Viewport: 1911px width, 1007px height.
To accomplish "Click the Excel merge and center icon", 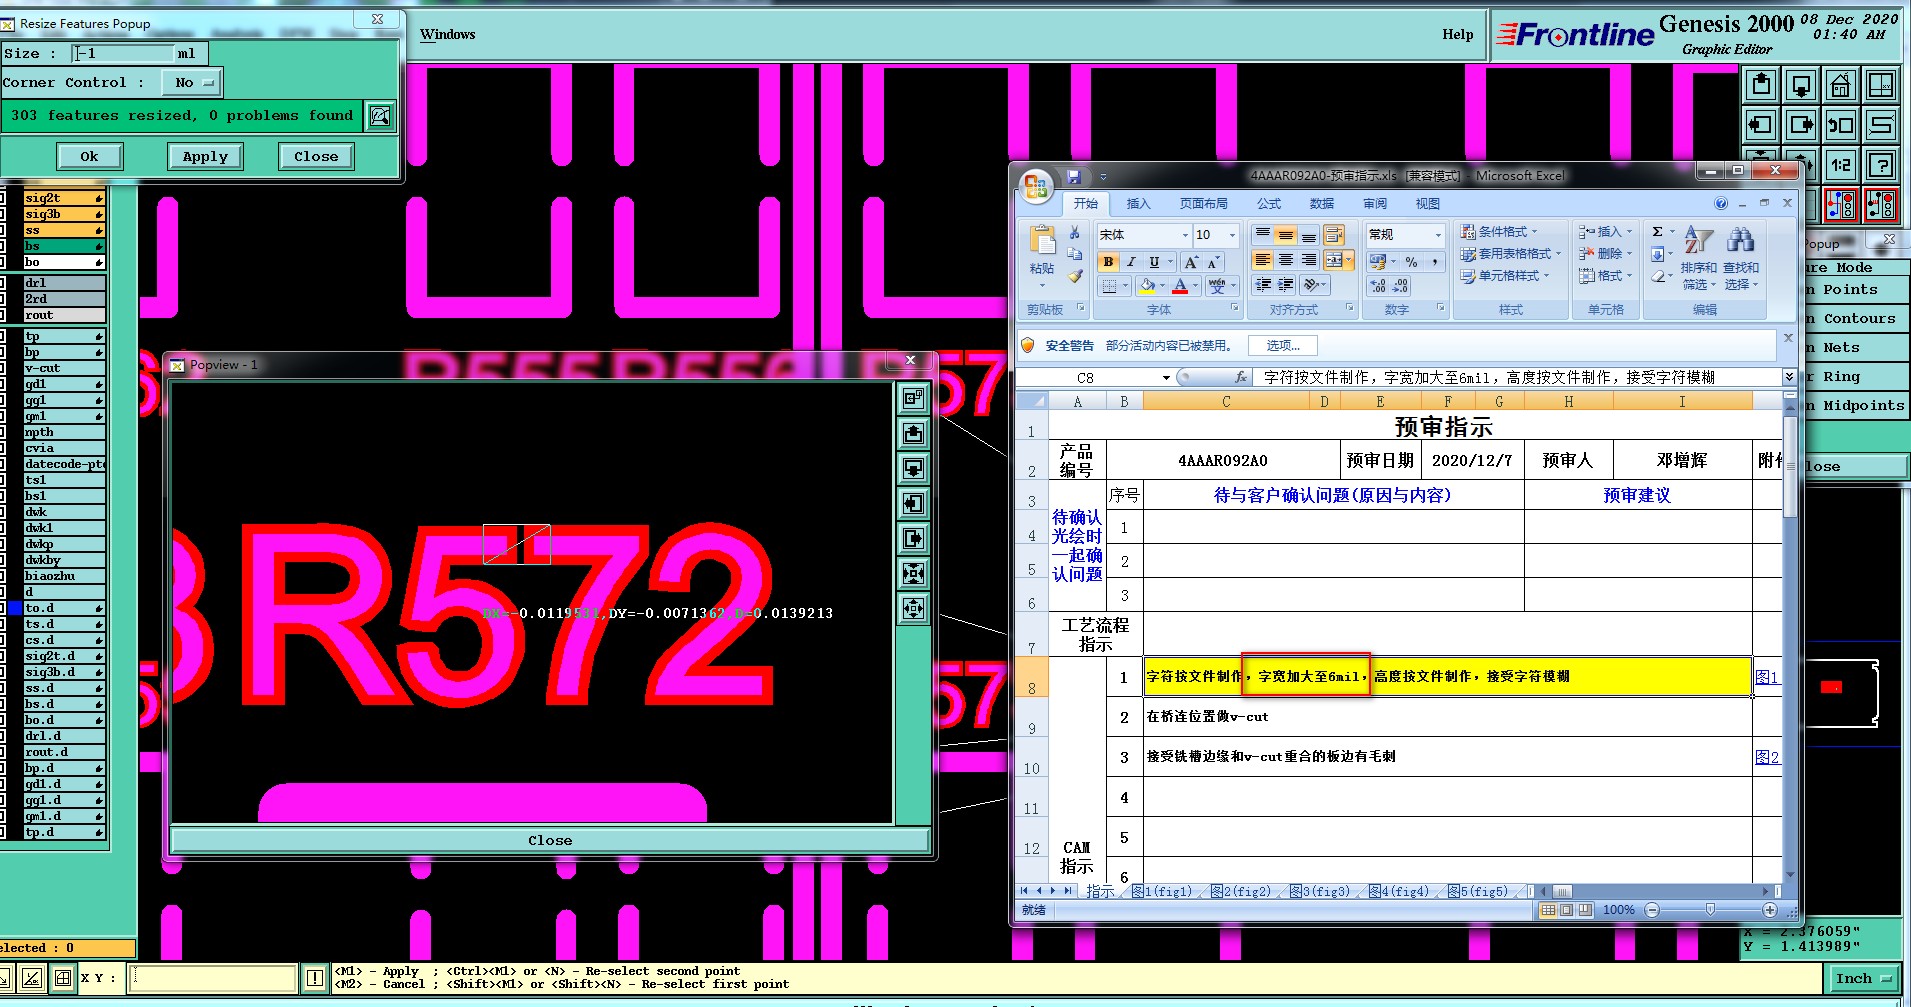I will coord(1334,260).
